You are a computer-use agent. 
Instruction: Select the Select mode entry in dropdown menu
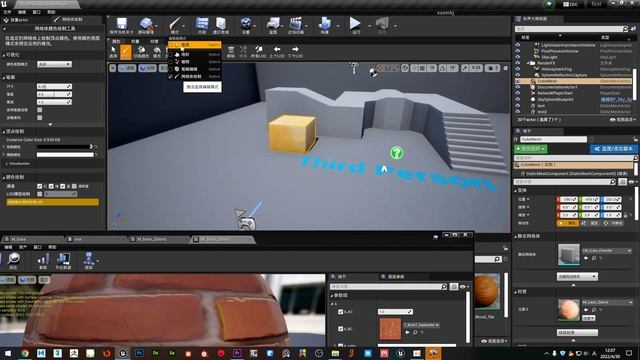[195, 44]
